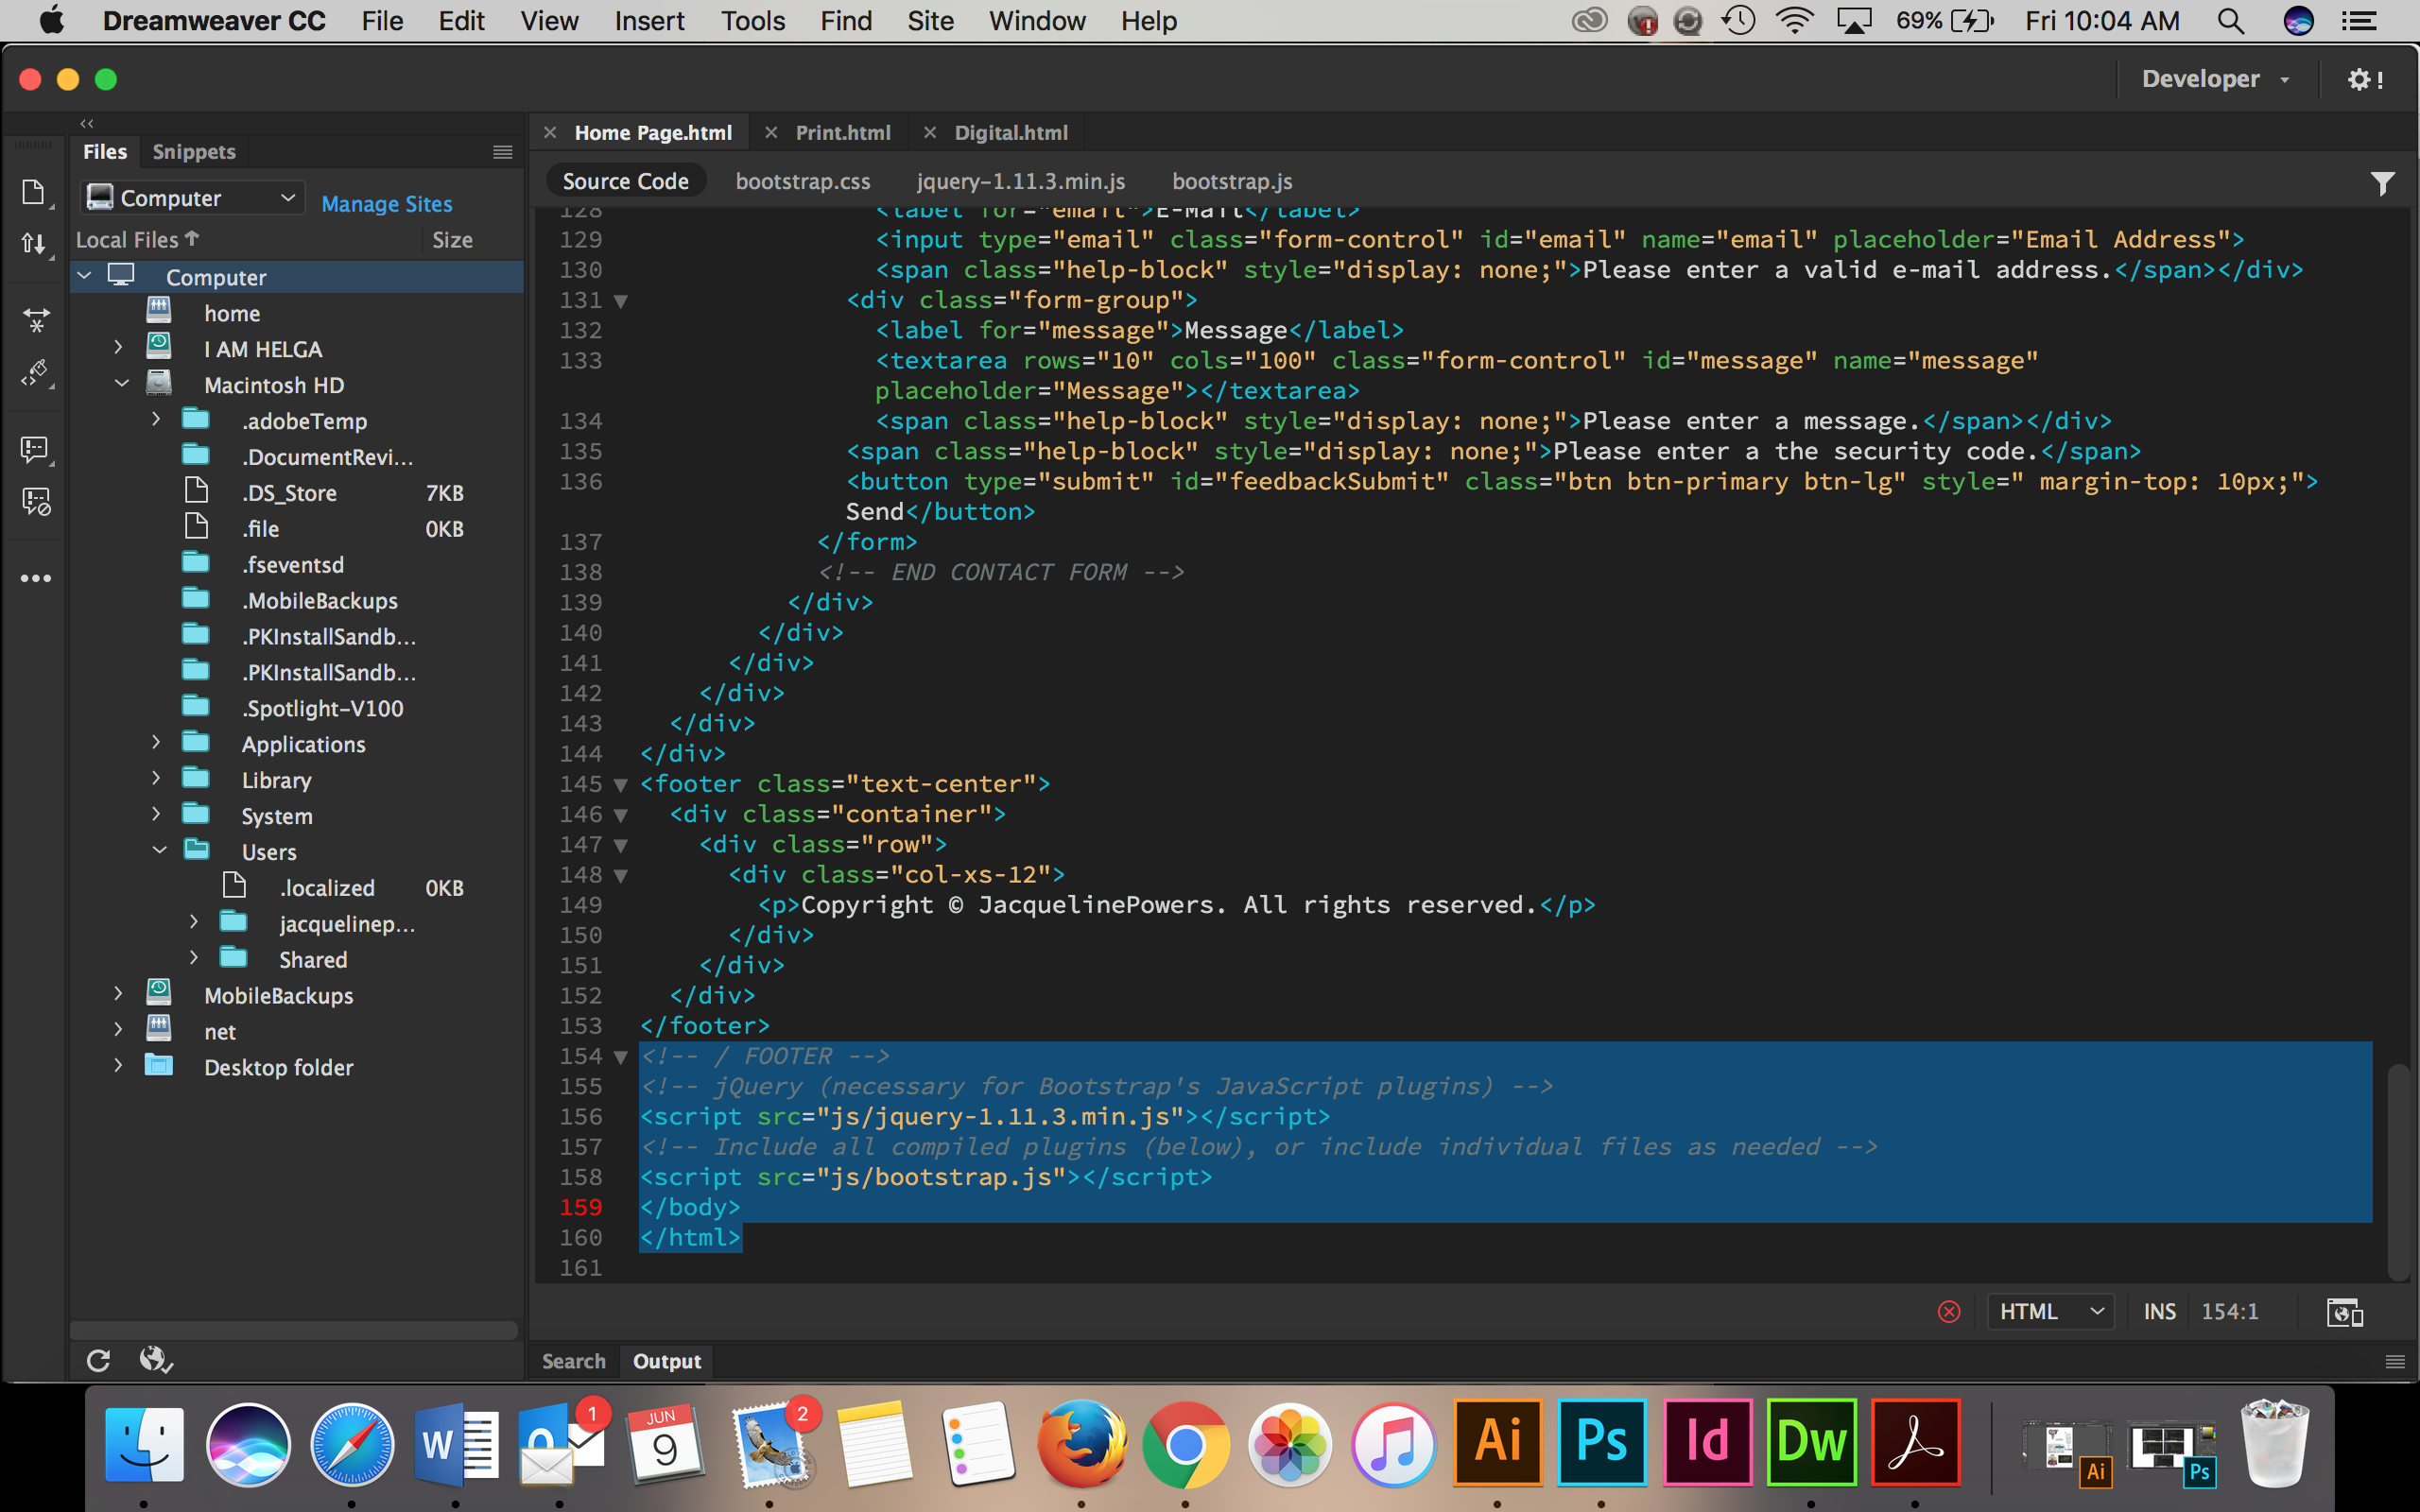Image resolution: width=2420 pixels, height=1512 pixels.
Task: Open the HTML language mode dropdown
Action: coord(2050,1311)
